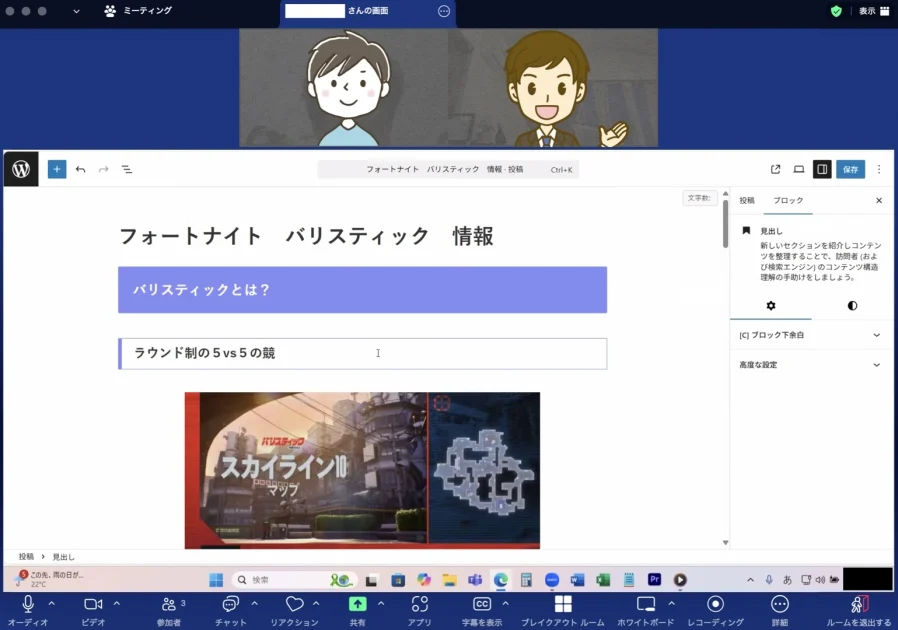Click the 文字数 counter label
Image resolution: width=898 pixels, height=630 pixels.
[699, 198]
